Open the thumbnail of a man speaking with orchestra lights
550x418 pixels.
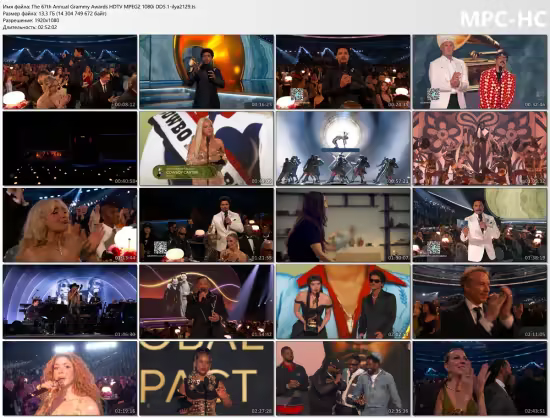[x=207, y=302]
